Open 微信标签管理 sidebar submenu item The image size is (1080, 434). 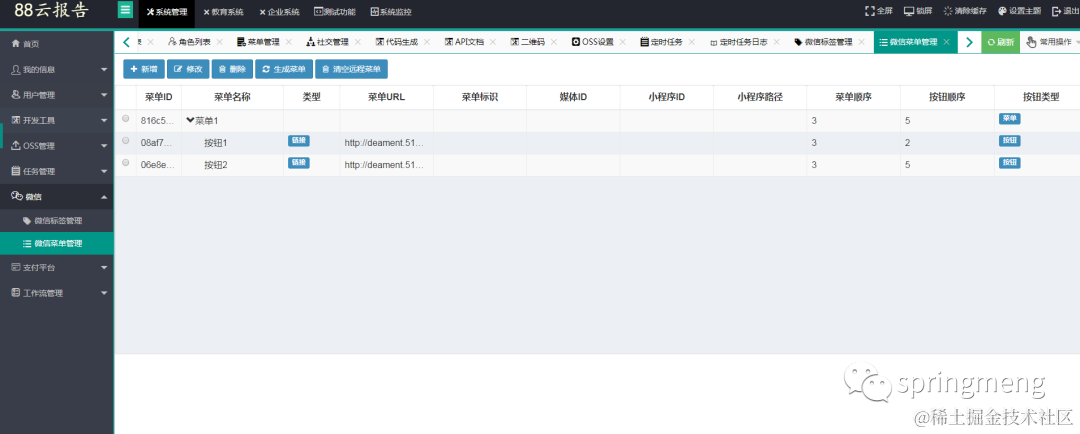[58, 221]
